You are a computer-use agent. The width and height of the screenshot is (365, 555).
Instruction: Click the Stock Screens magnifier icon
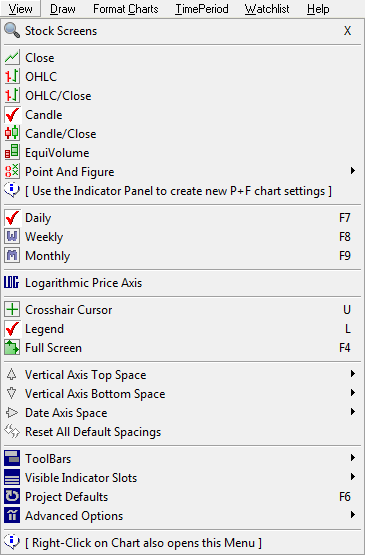tap(12, 30)
